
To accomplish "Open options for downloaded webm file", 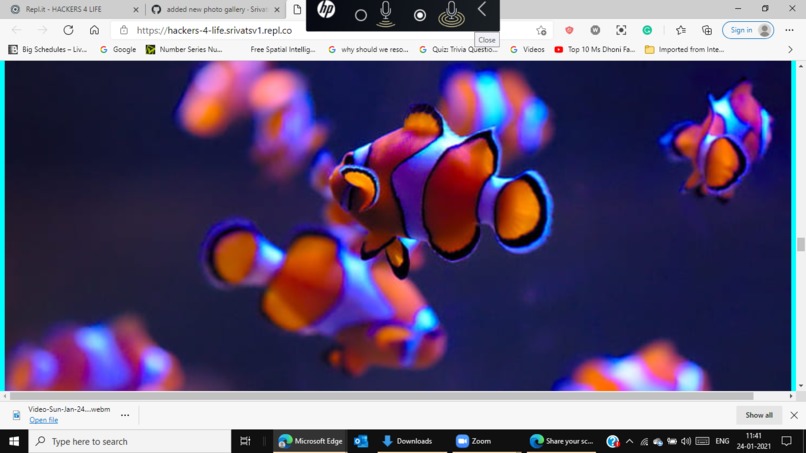I will (125, 415).
